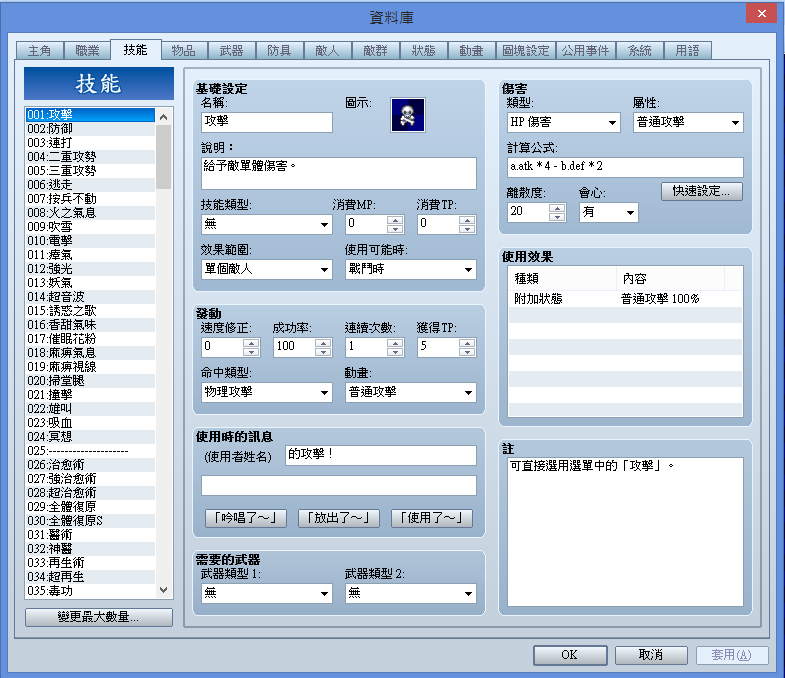This screenshot has height=678, width=785.
Task: Open the 使用可能時 dropdown
Action: [411, 269]
